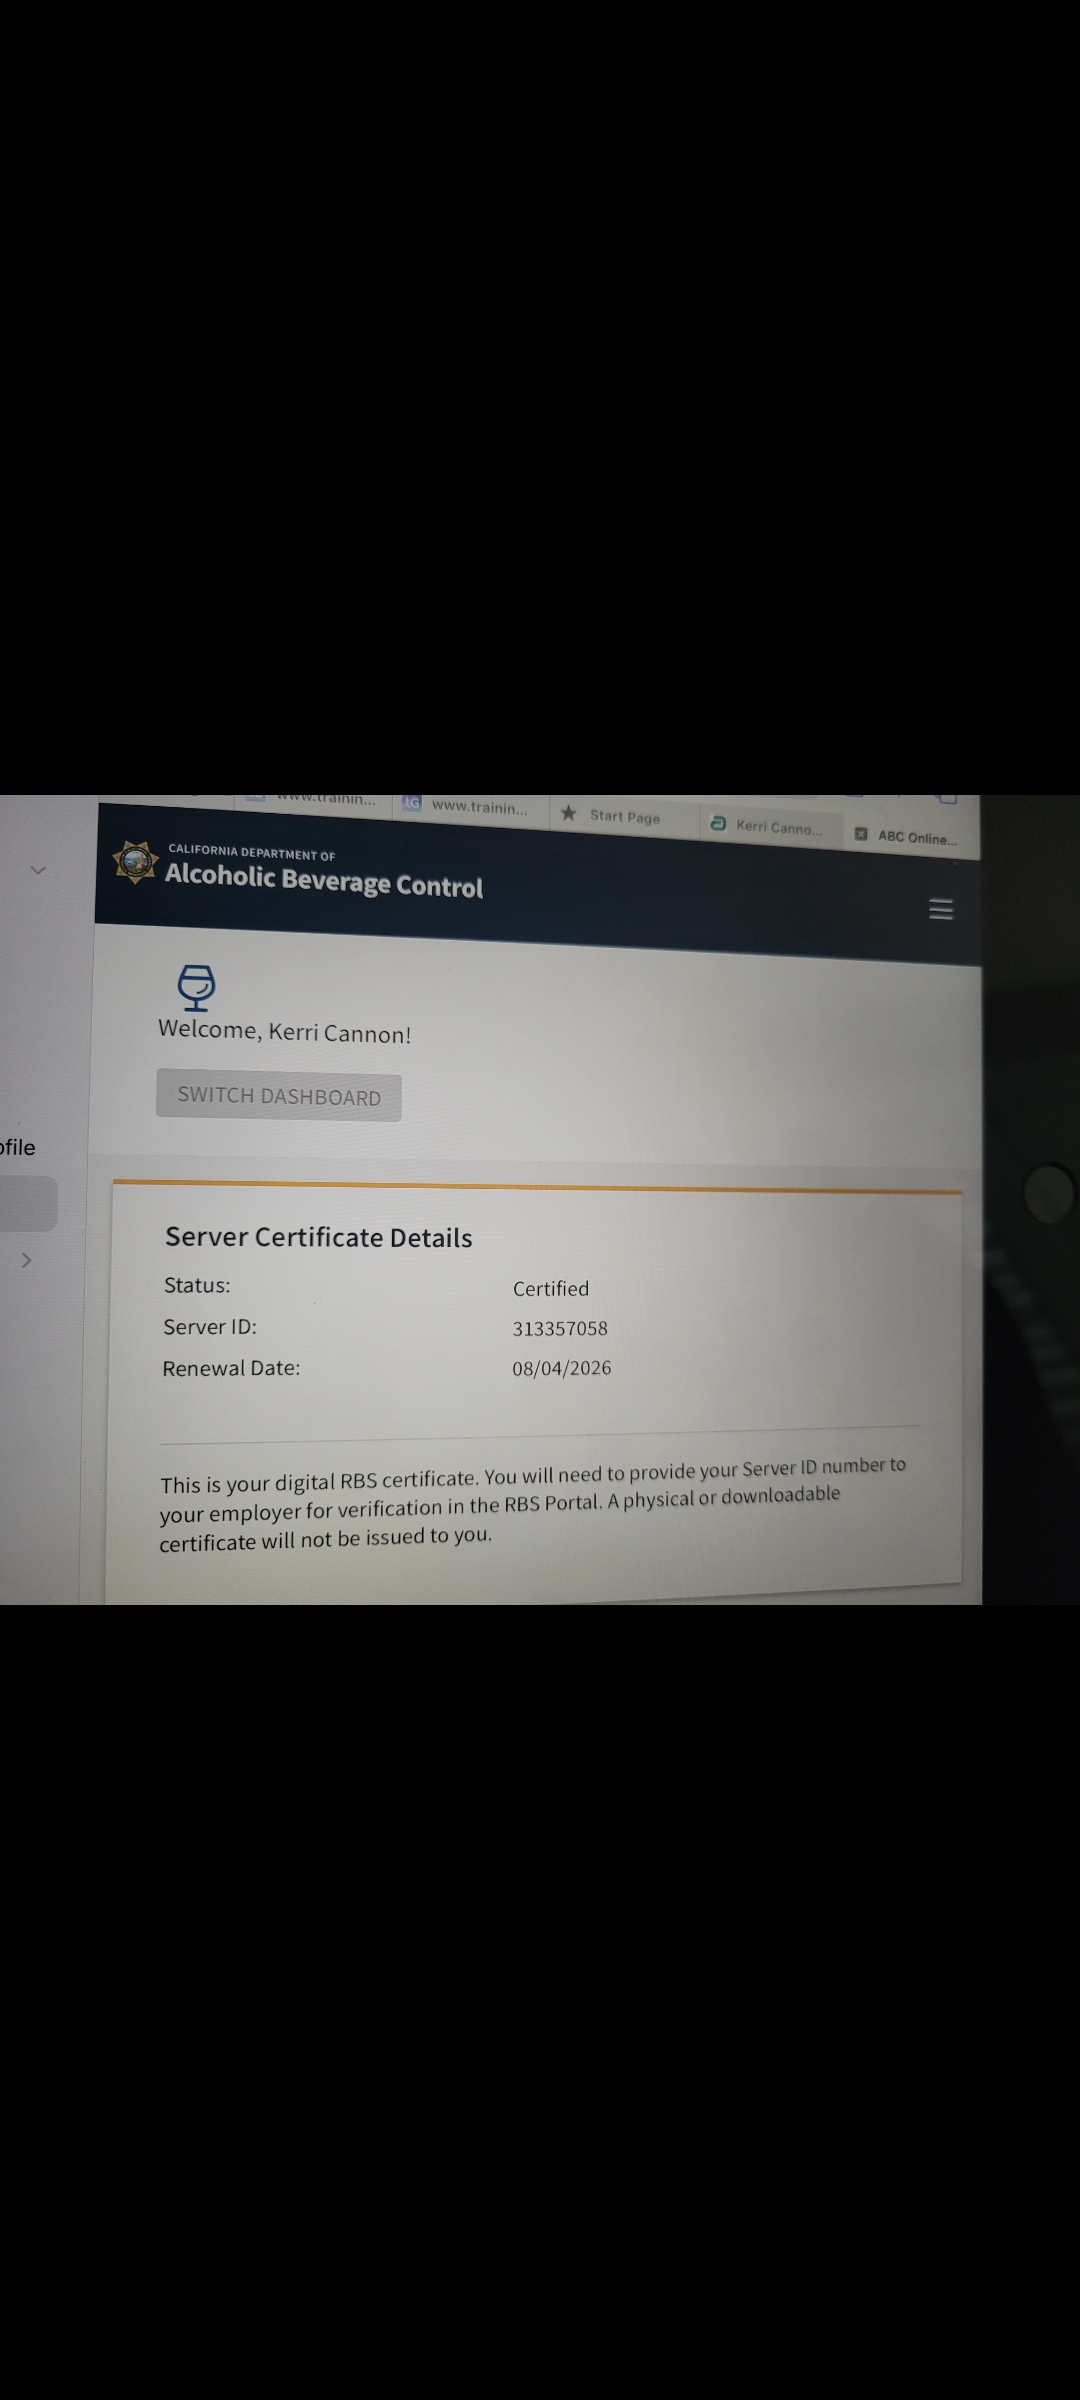1080x2400 pixels.
Task: Switch to the ABC Online browser tab
Action: click(916, 838)
